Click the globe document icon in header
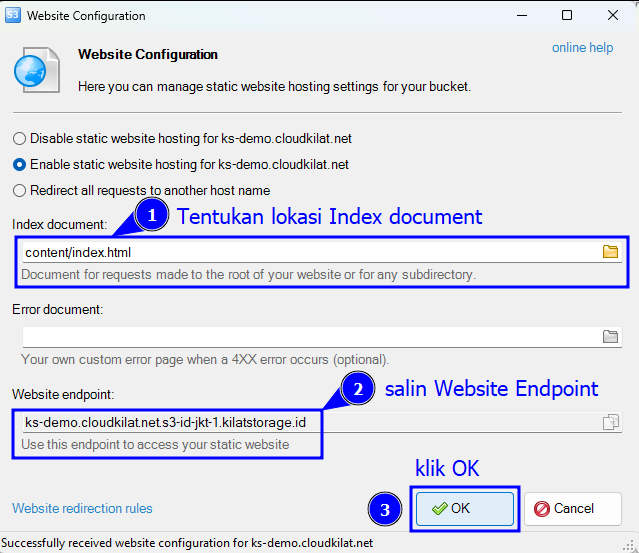639x553 pixels. (x=37, y=70)
